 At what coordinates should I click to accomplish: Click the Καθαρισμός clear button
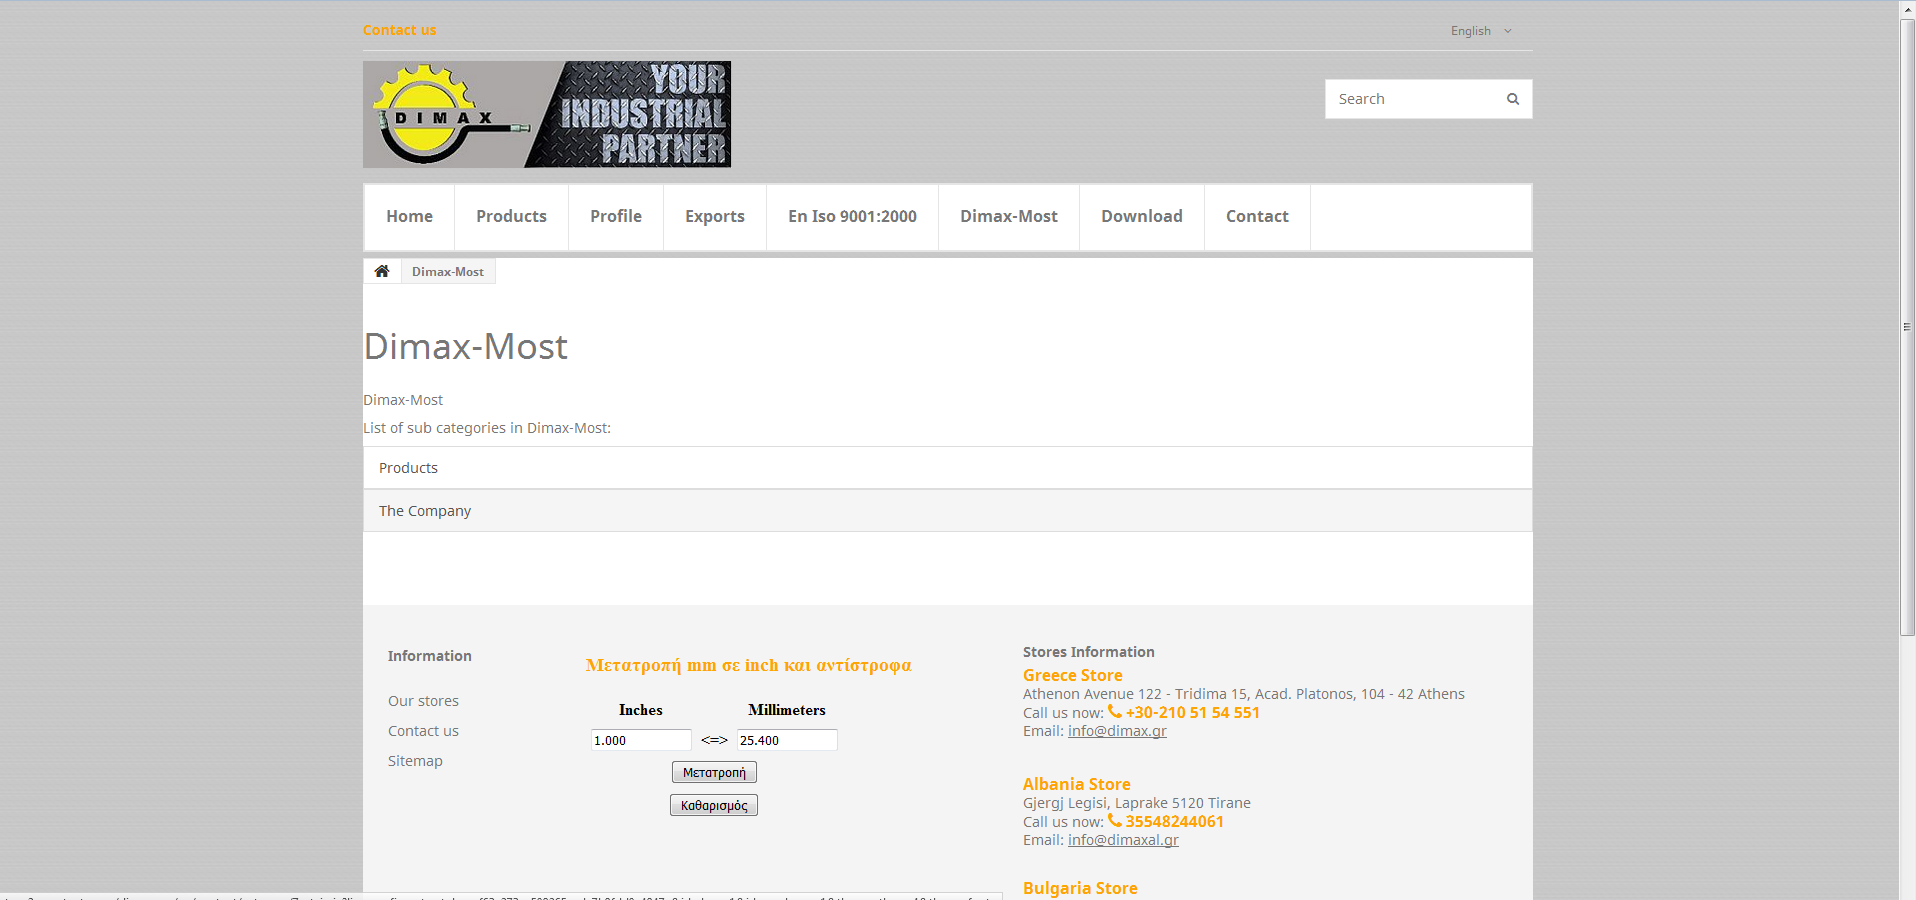coord(714,805)
